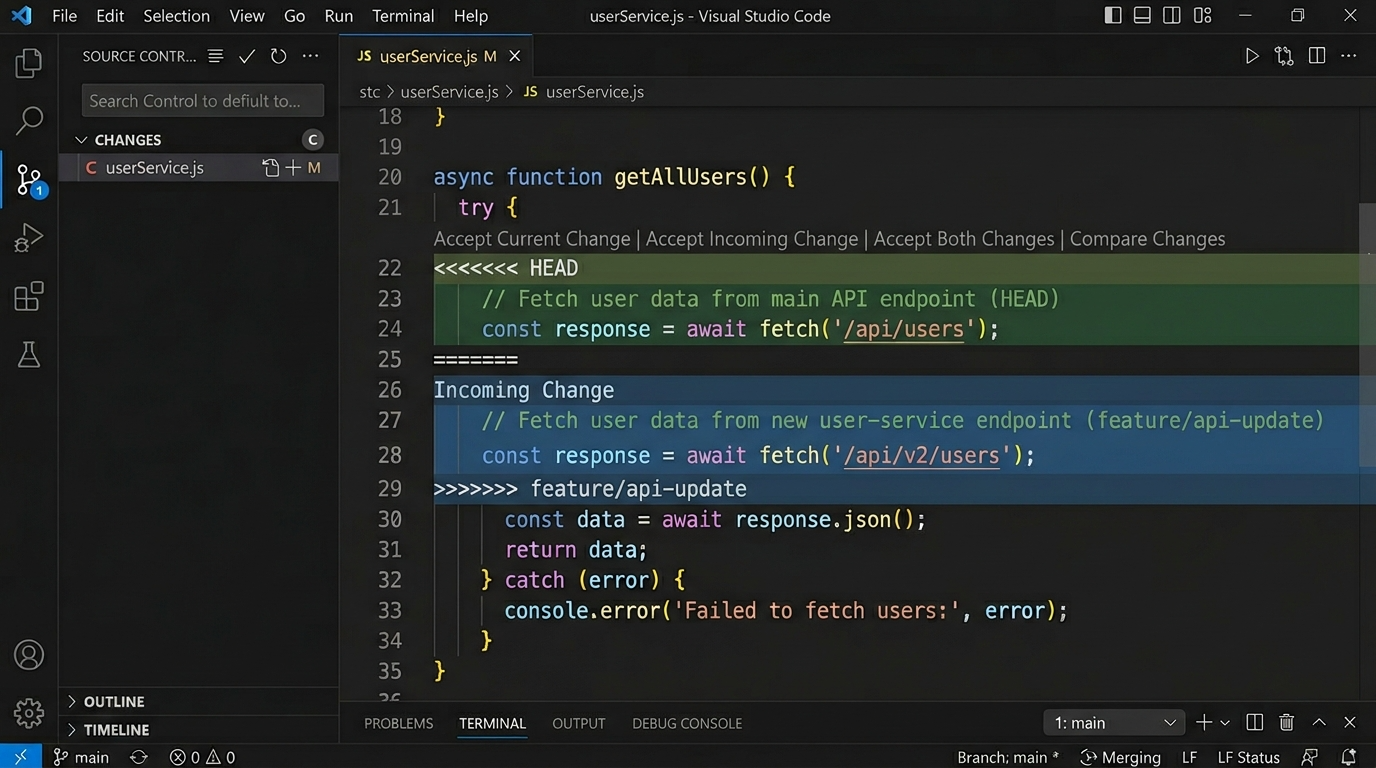Click Accept Current Change

532,239
